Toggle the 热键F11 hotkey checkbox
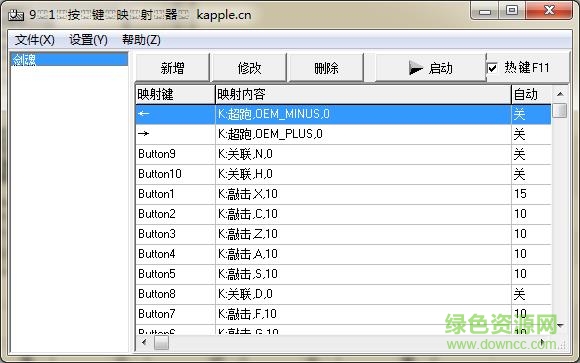The image size is (580, 363). pyautogui.click(x=492, y=68)
